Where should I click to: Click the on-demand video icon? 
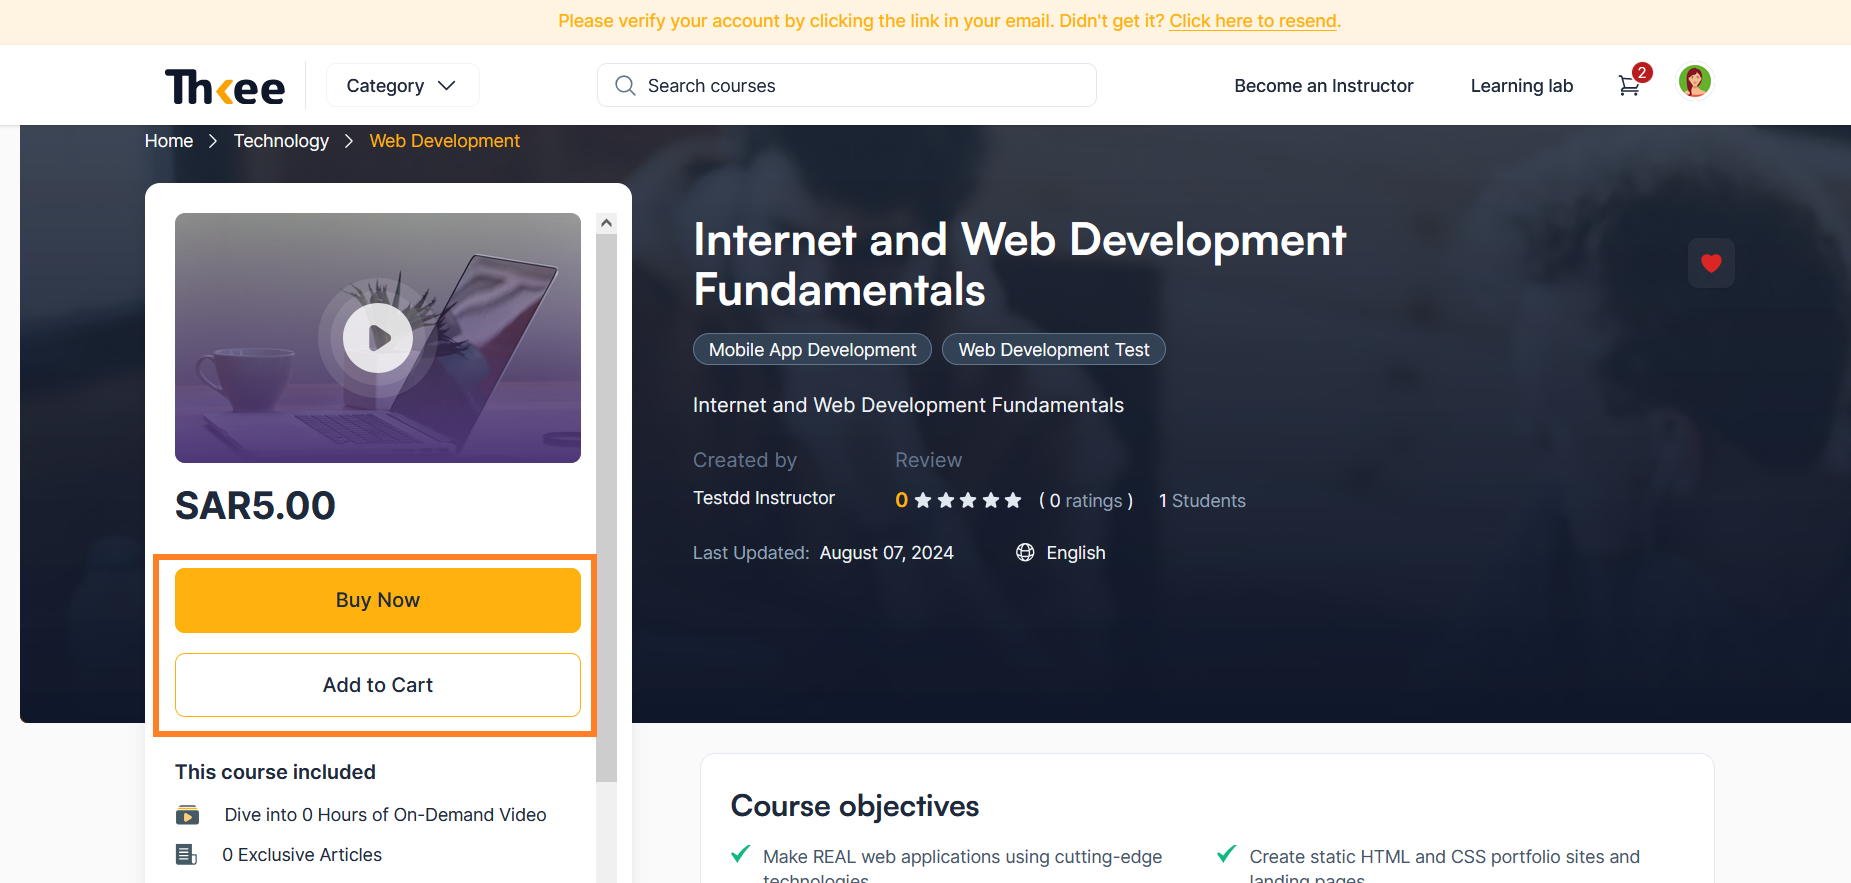(x=187, y=815)
